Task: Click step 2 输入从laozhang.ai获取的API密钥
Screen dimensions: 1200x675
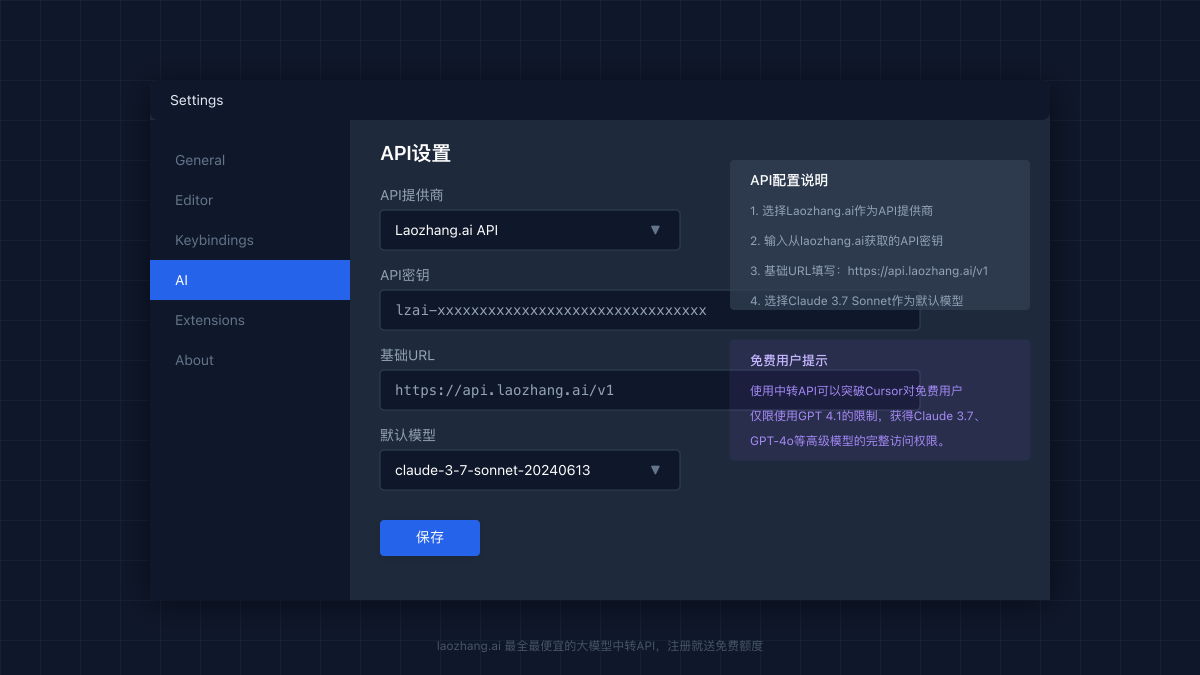Action: coord(846,241)
